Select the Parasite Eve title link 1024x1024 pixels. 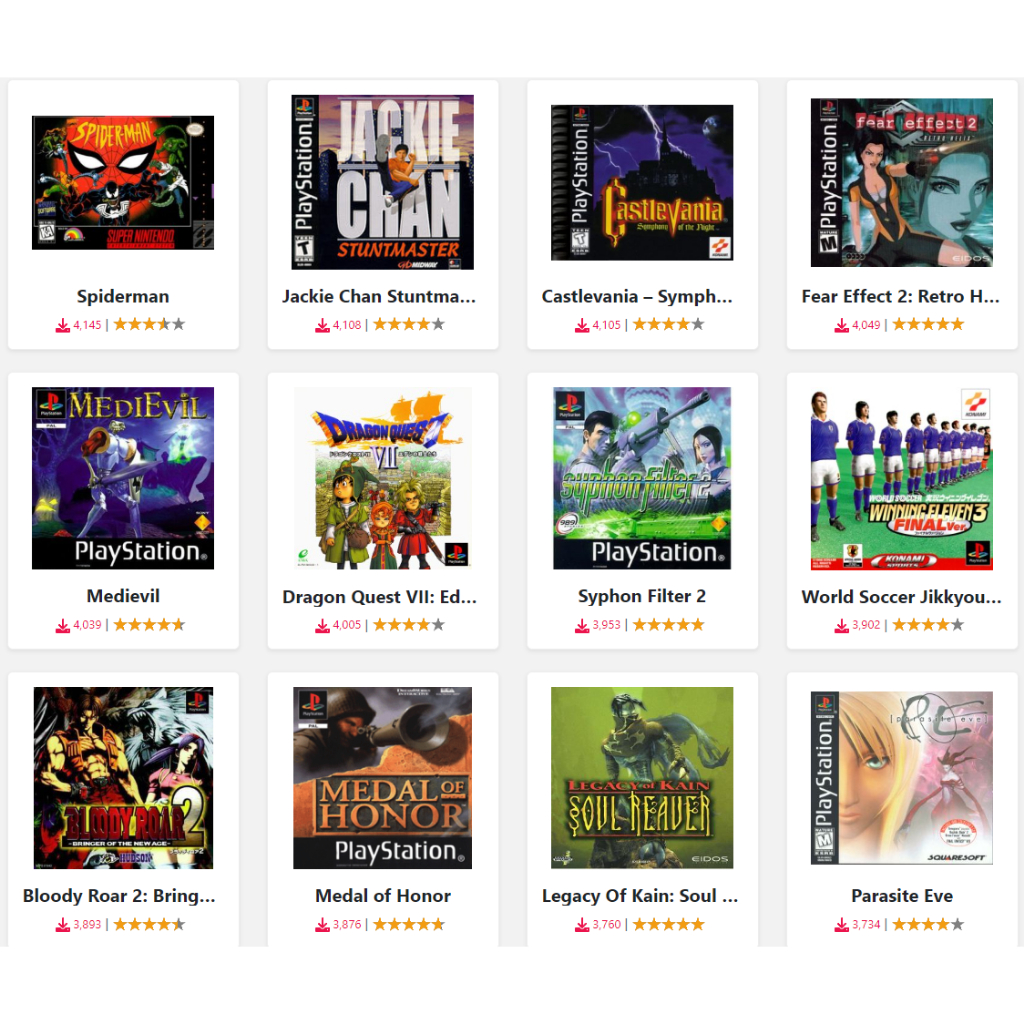[901, 896]
